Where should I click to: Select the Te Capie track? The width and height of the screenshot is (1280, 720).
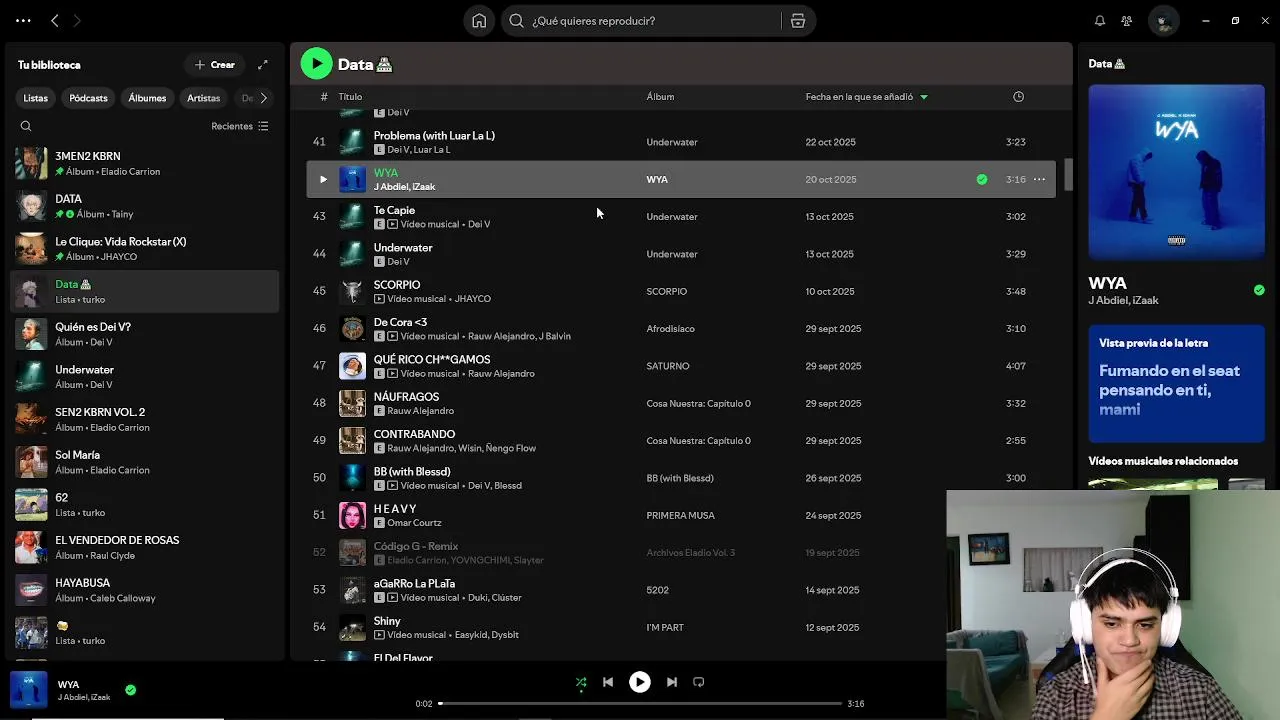[x=680, y=217]
